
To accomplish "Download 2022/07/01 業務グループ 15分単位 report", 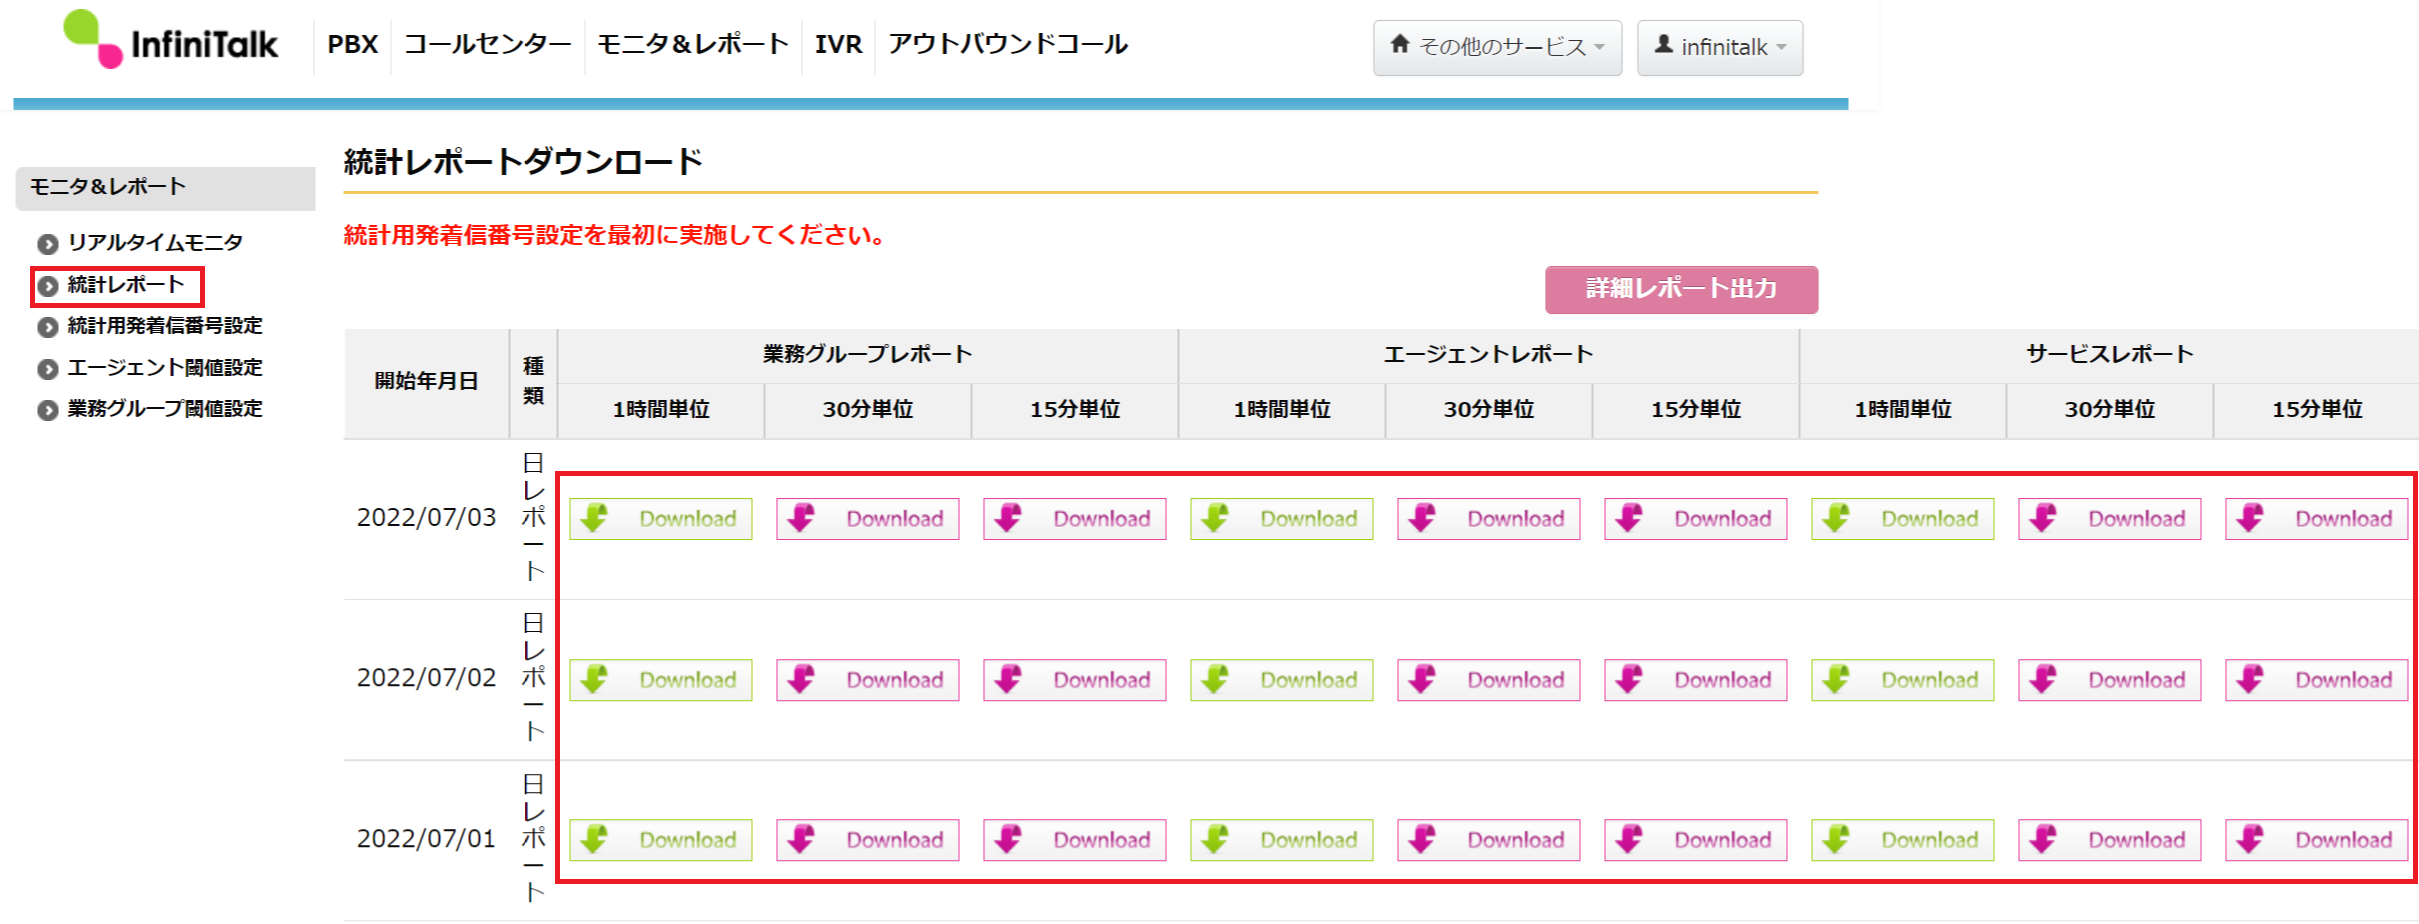I will coord(1075,840).
